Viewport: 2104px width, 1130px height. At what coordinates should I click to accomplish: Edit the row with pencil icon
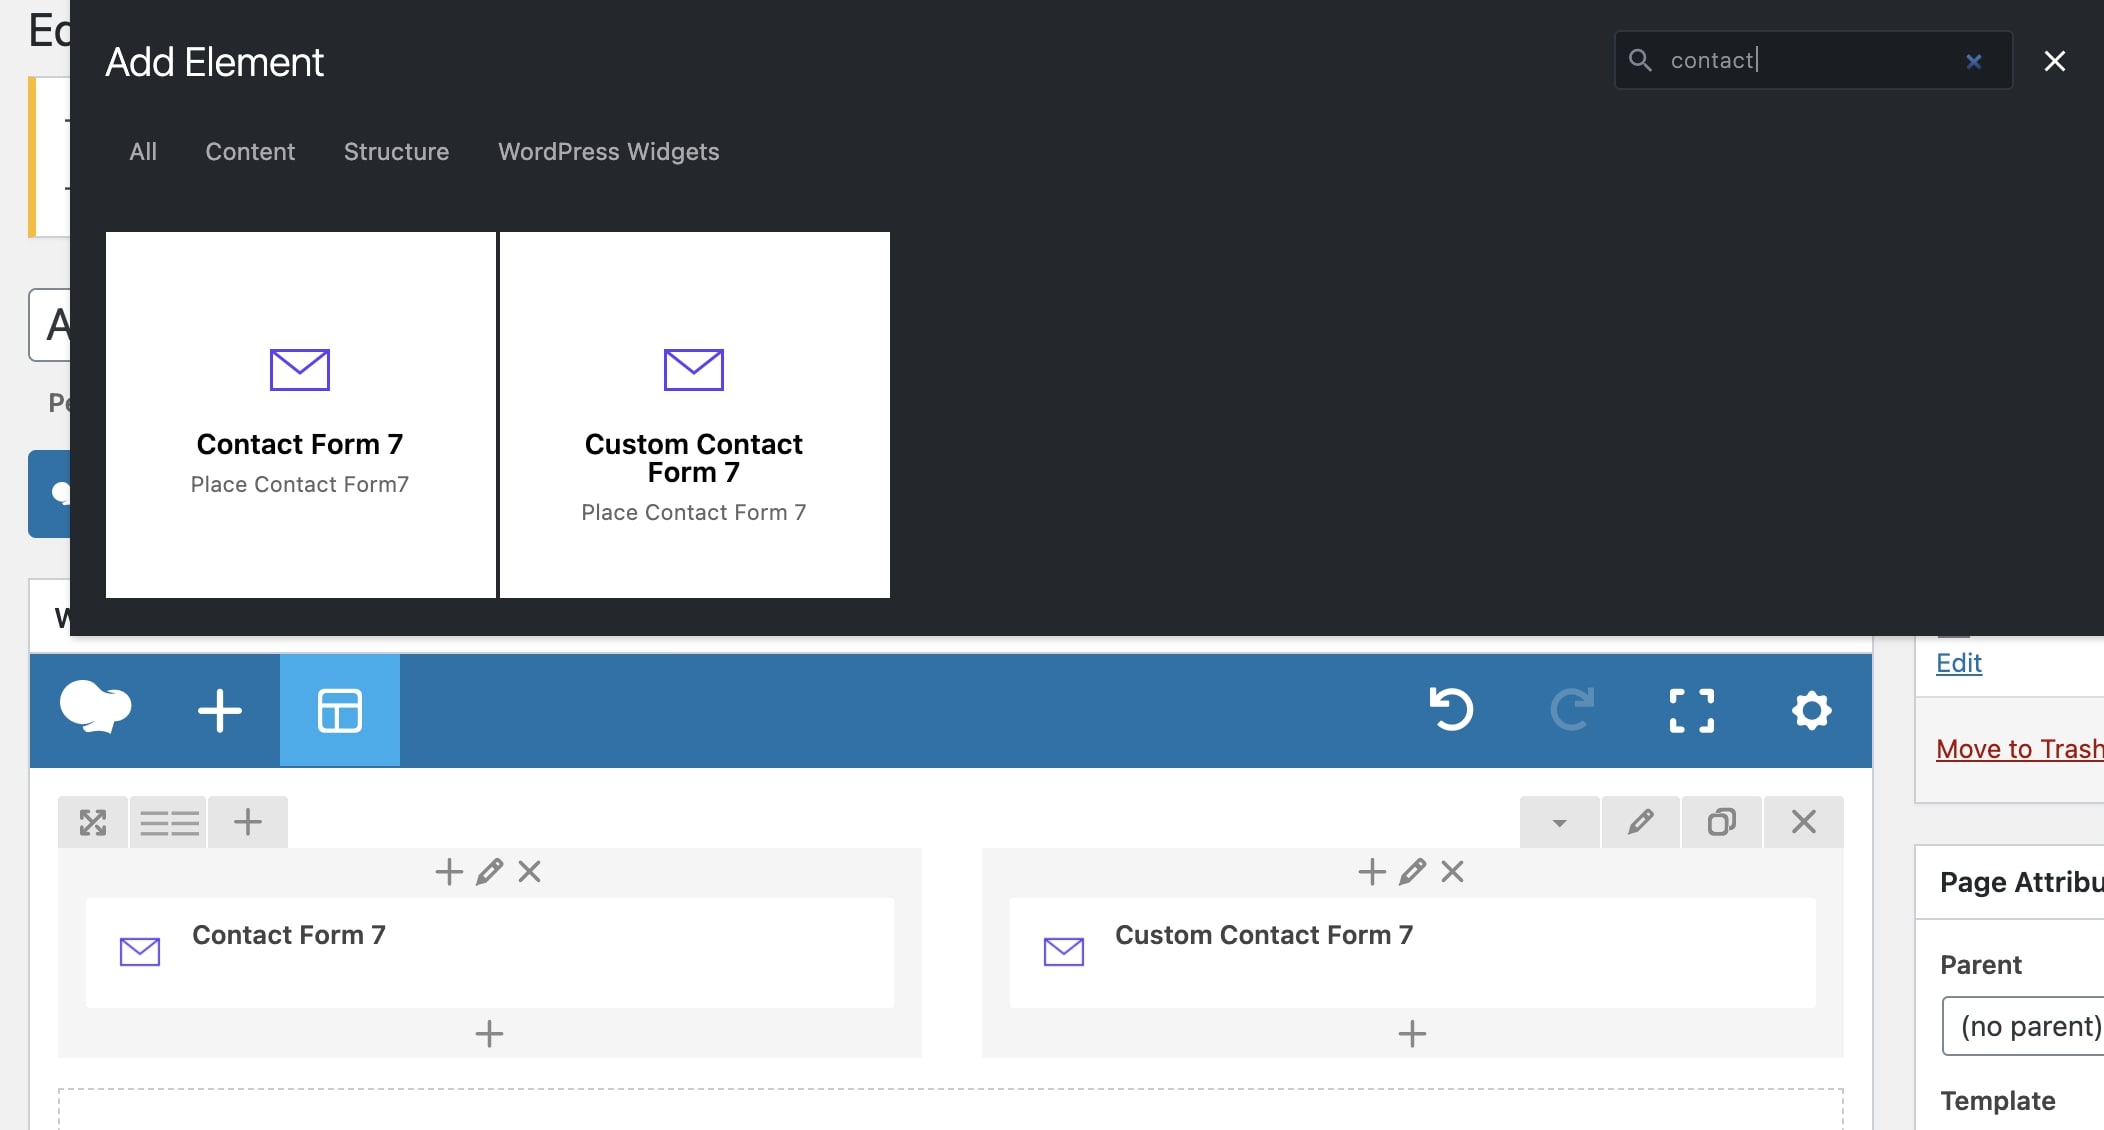click(x=1640, y=822)
